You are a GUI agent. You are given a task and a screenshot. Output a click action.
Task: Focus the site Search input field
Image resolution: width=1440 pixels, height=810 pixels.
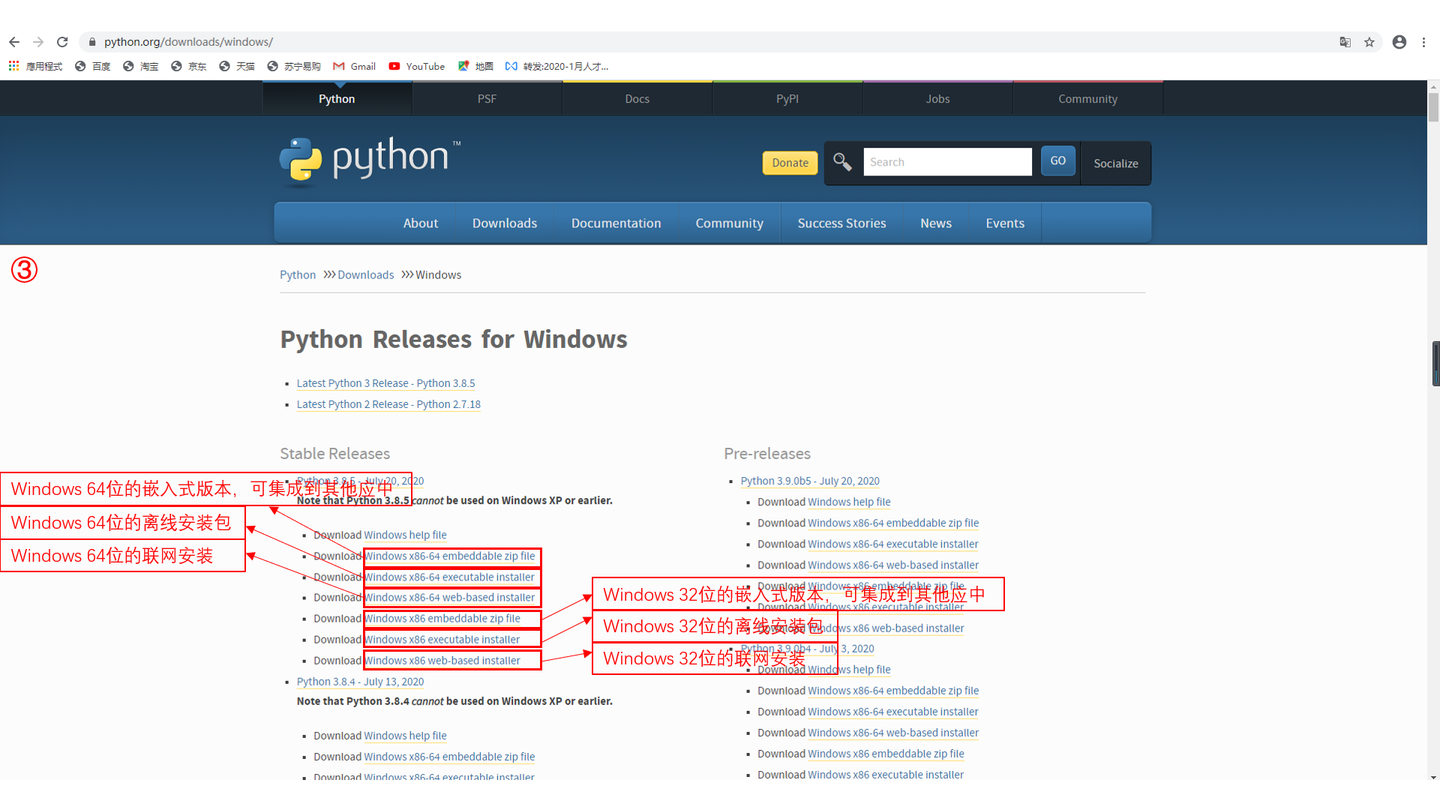[x=947, y=162]
